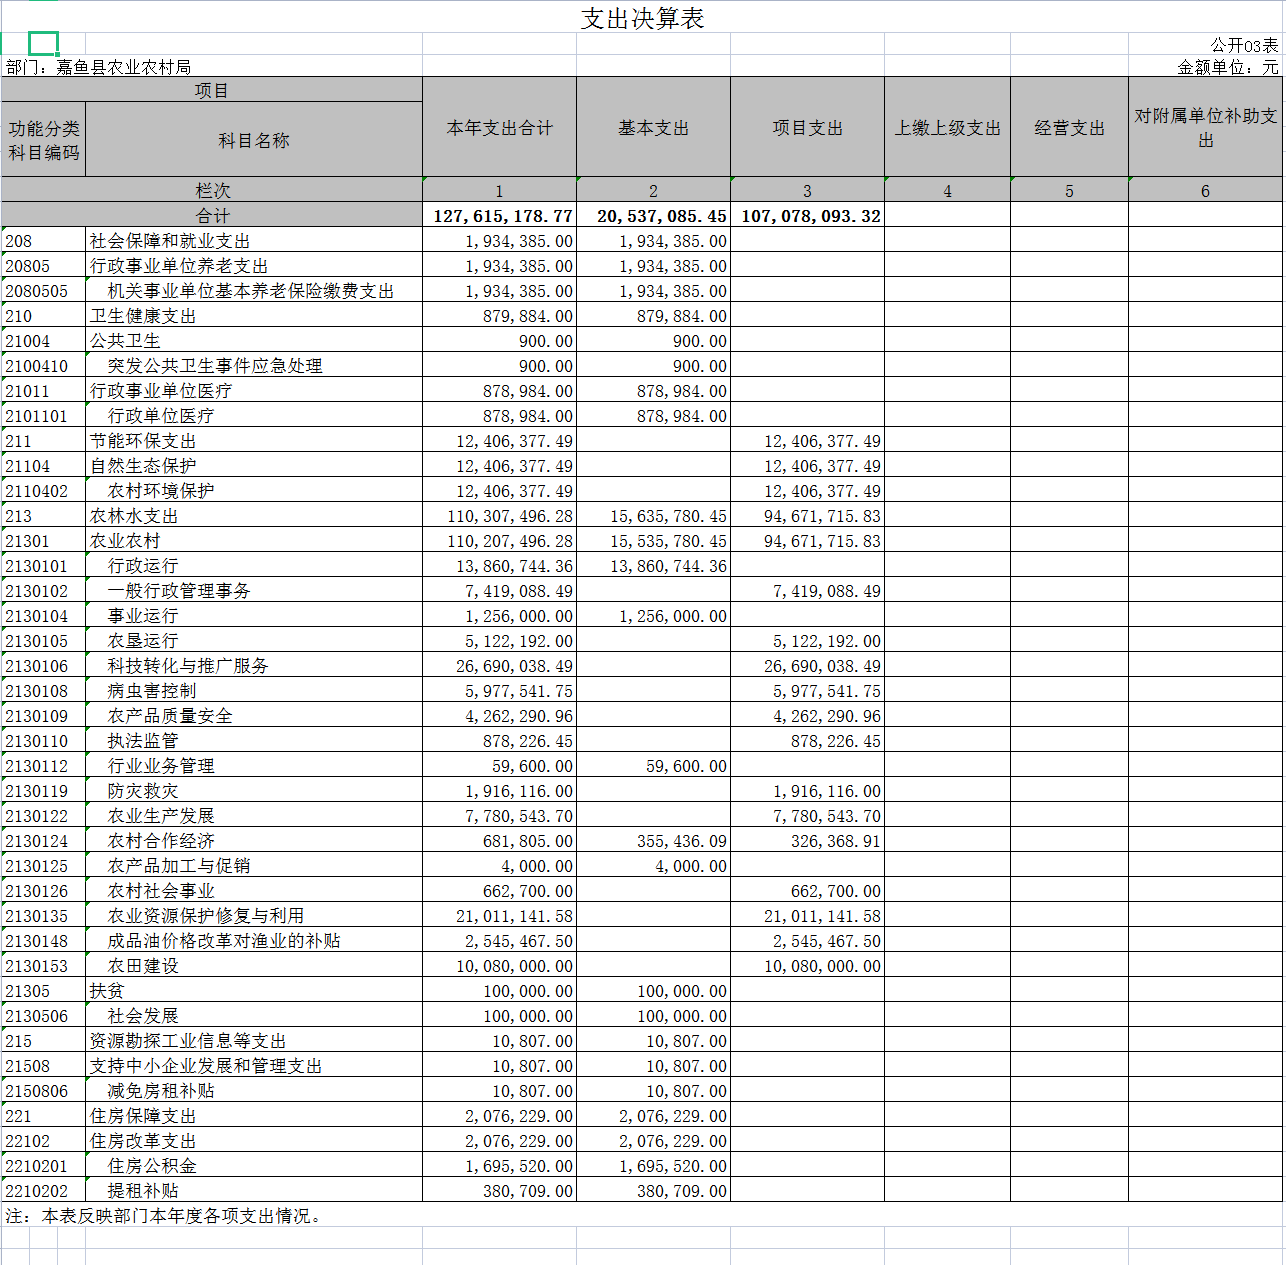
Task: Select the green-outlined active cell
Action: 43,43
